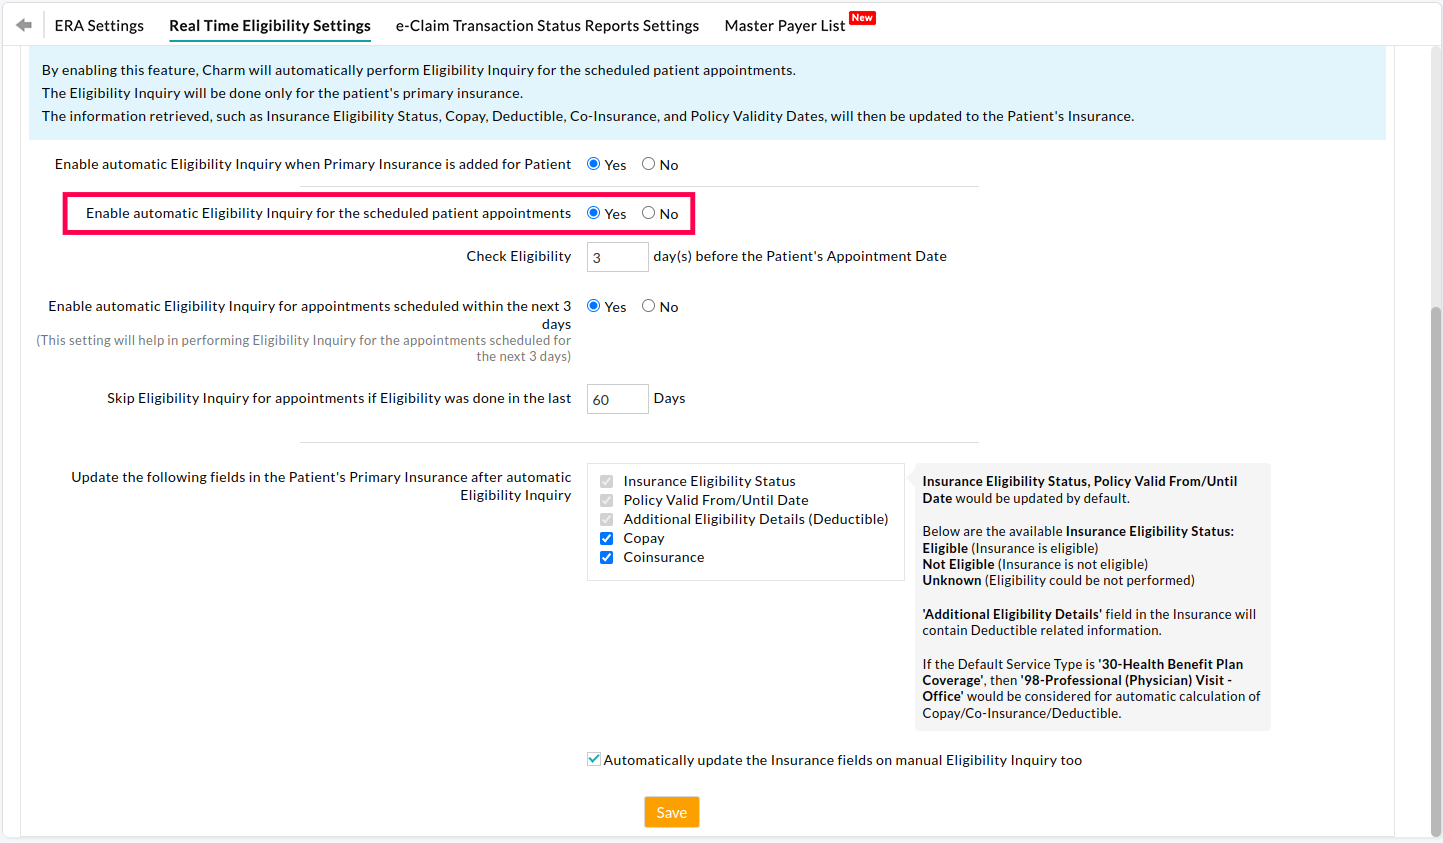Image resolution: width=1443 pixels, height=843 pixels.
Task: Toggle automatic update on manual Eligibility Inquiry
Action: 593,759
